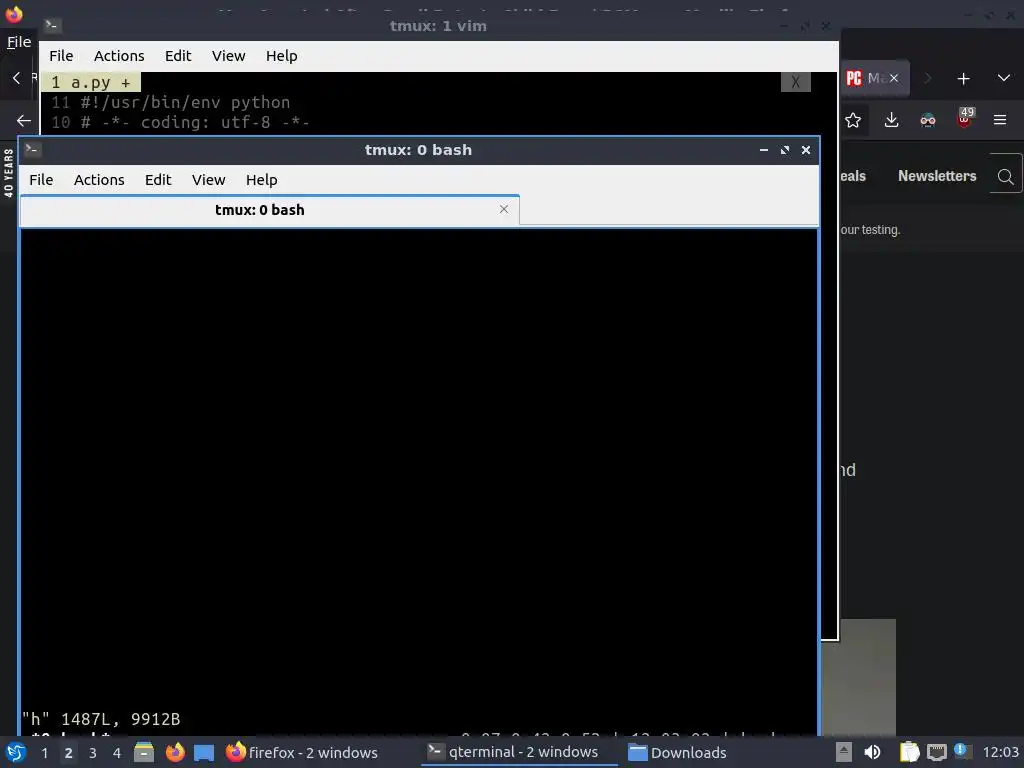Open Edit menu in tmux vim window

pyautogui.click(x=178, y=56)
